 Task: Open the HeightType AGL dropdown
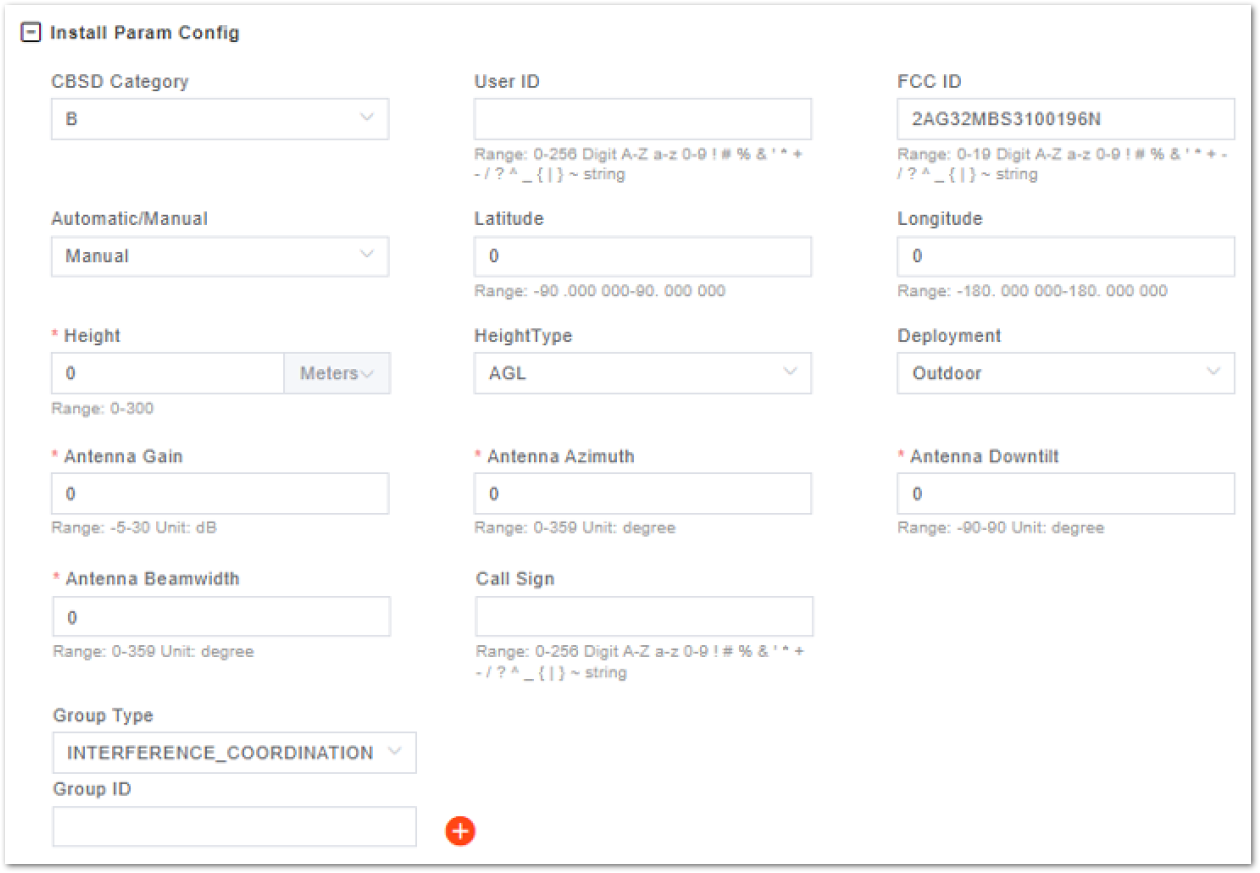pos(643,373)
